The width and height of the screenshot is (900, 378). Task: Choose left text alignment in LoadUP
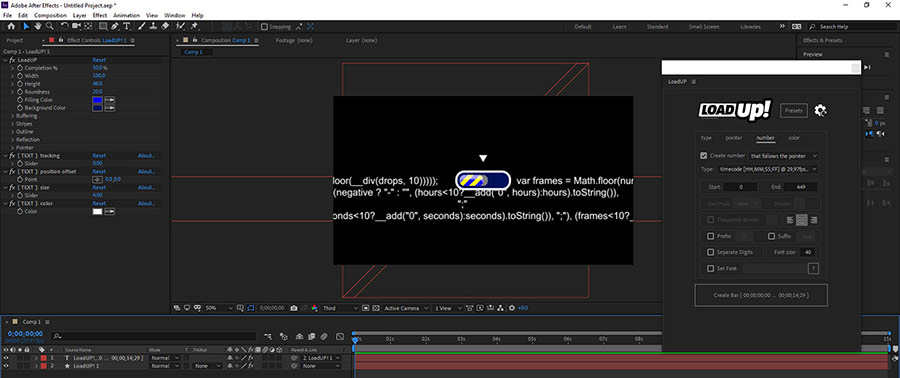(790, 220)
